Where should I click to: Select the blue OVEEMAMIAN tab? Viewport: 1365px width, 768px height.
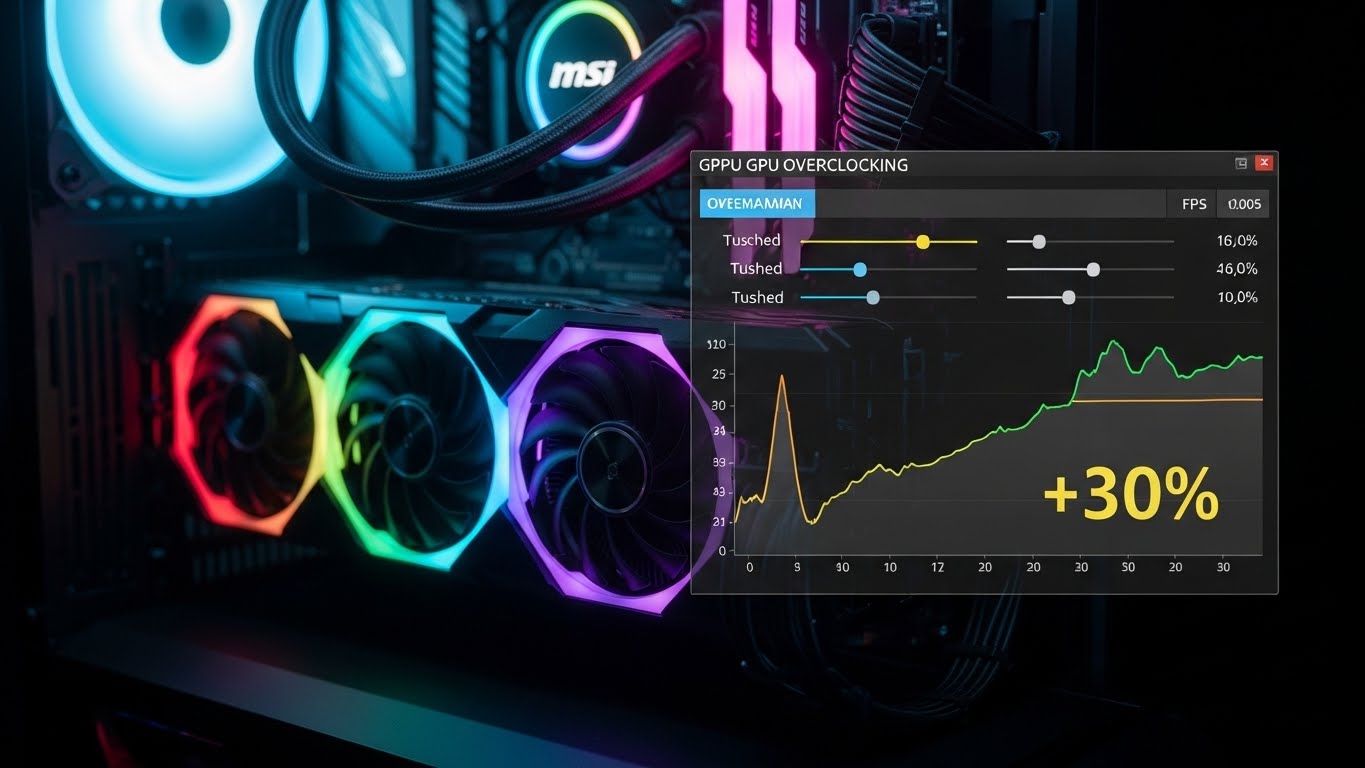click(757, 204)
